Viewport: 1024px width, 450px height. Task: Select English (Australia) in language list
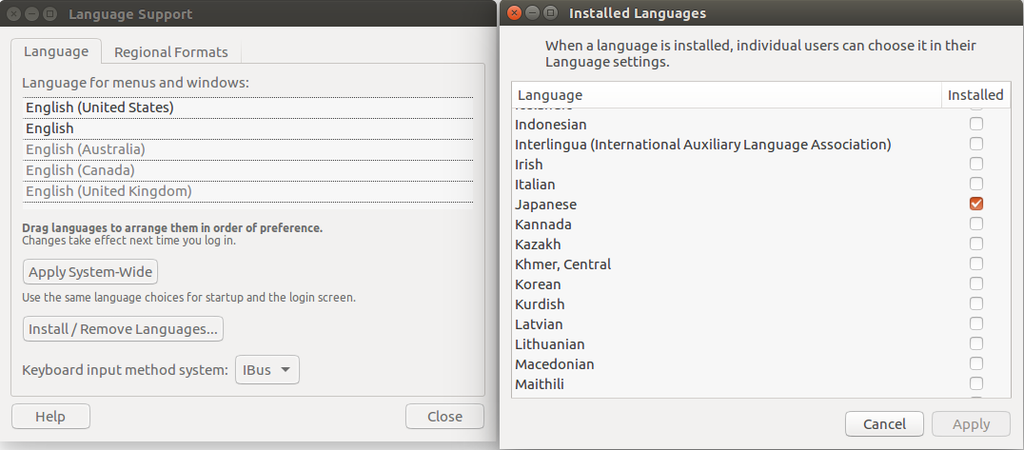coord(248,150)
